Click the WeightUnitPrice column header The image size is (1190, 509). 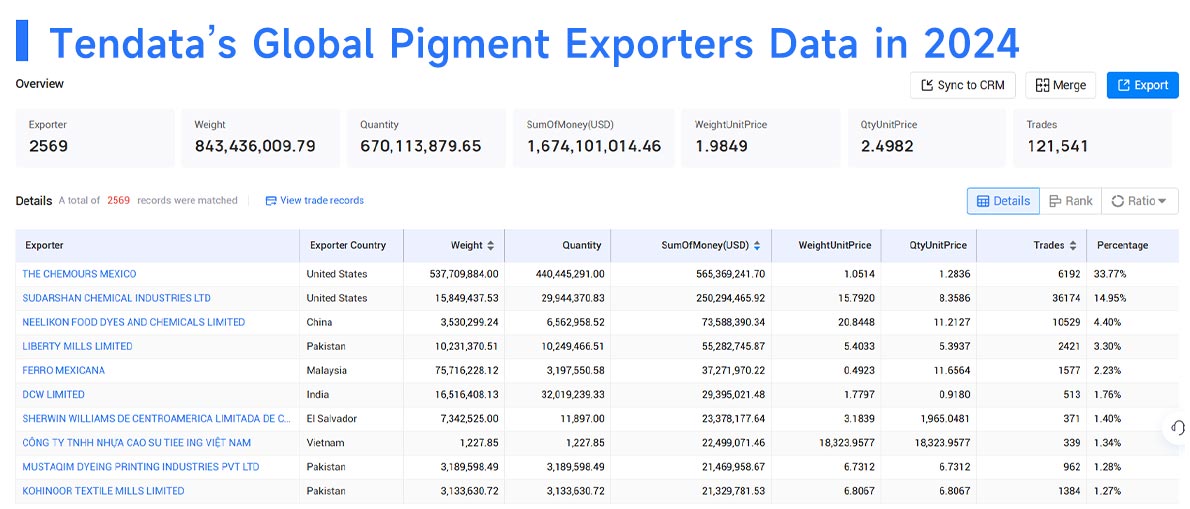pos(826,246)
